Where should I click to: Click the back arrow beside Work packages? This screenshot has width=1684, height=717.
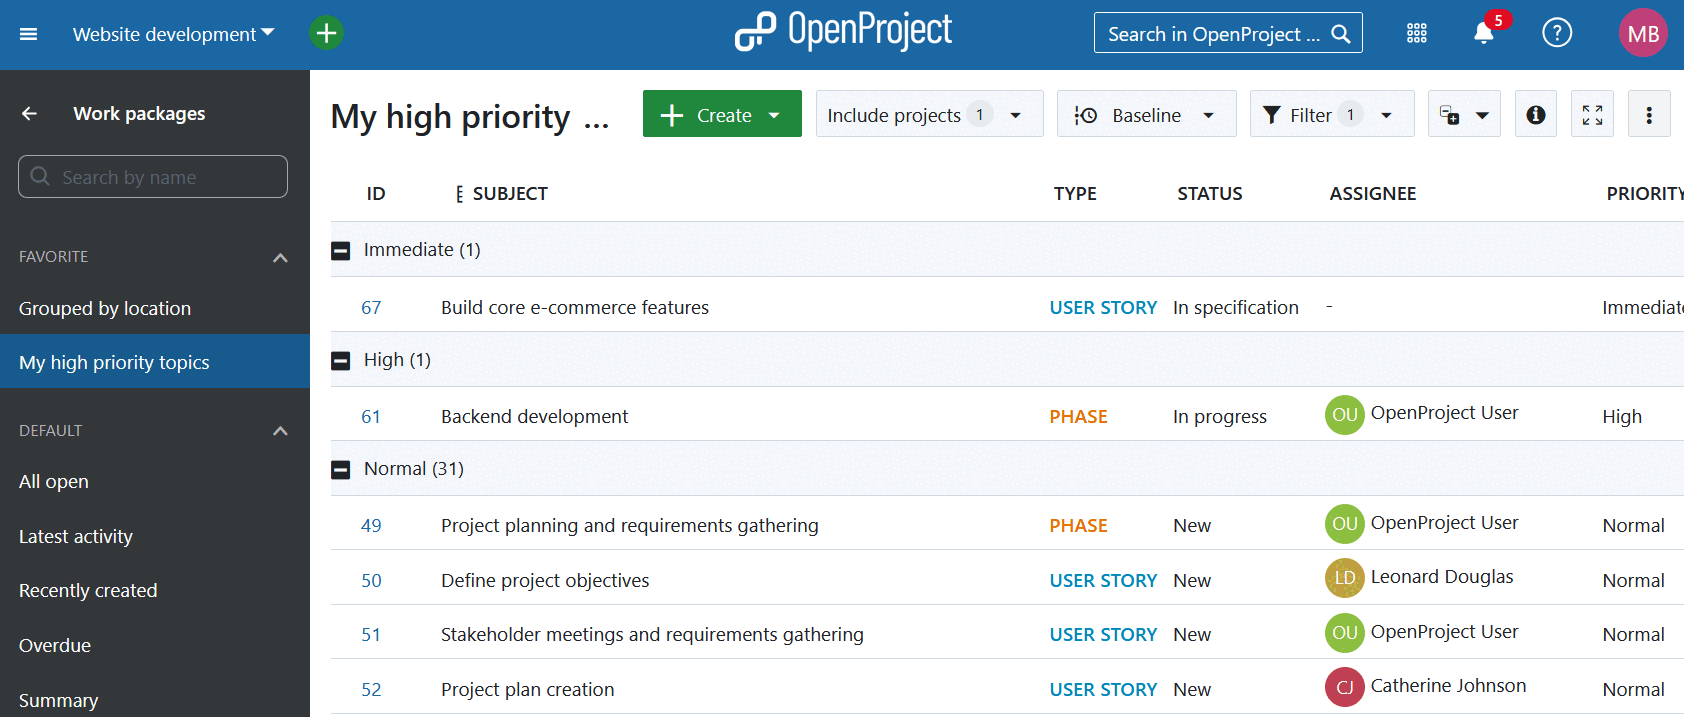coord(30,114)
